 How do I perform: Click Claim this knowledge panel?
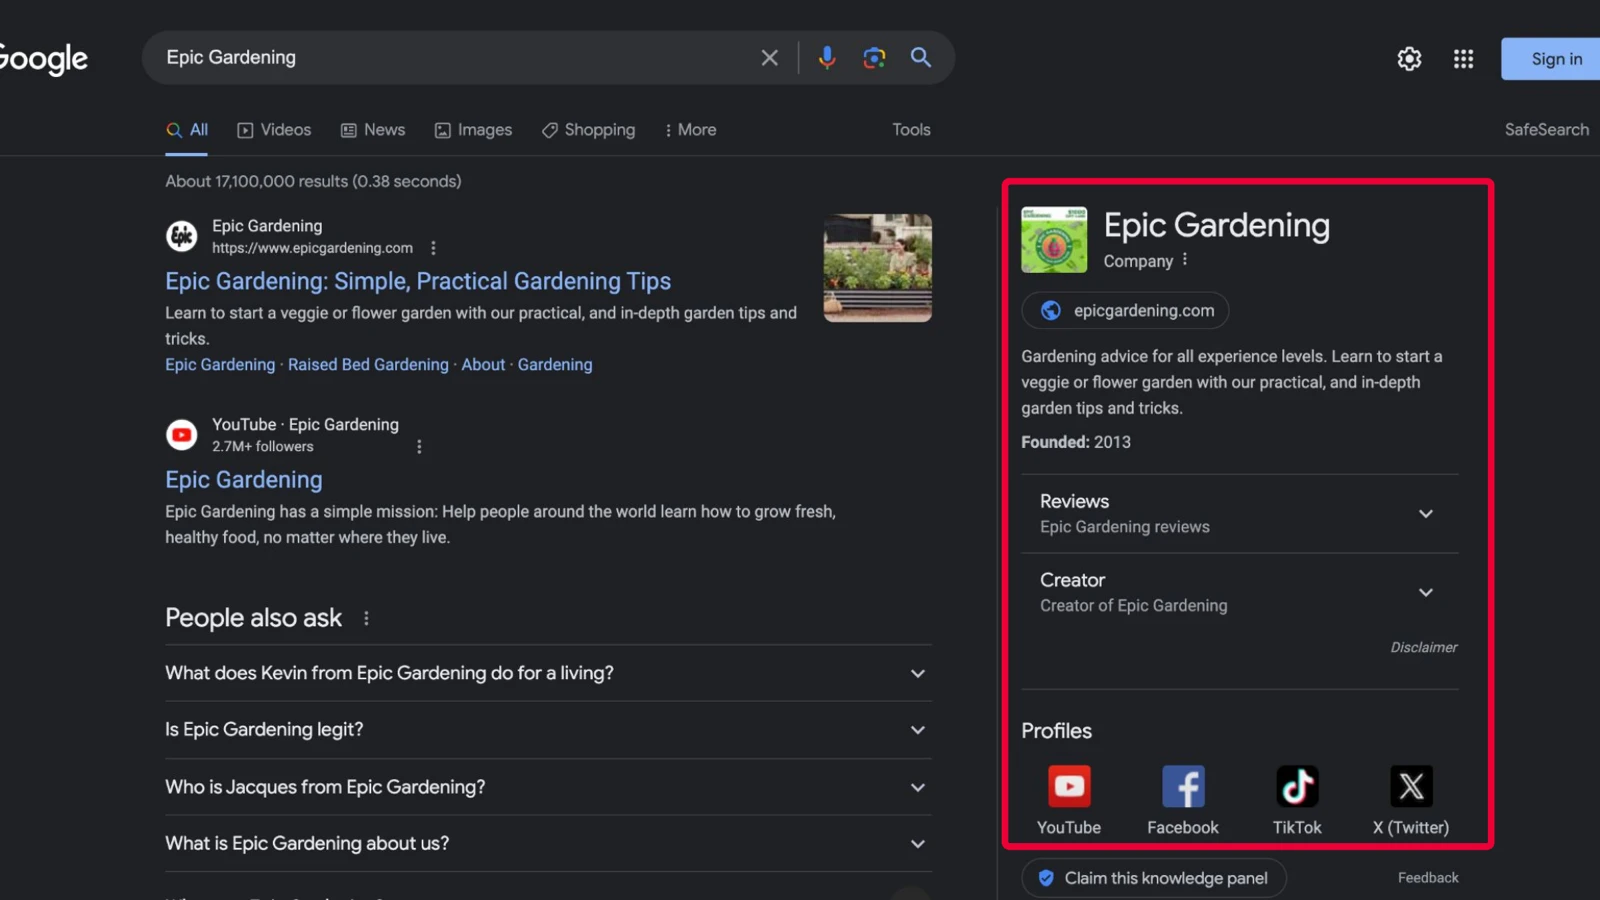pos(1154,878)
